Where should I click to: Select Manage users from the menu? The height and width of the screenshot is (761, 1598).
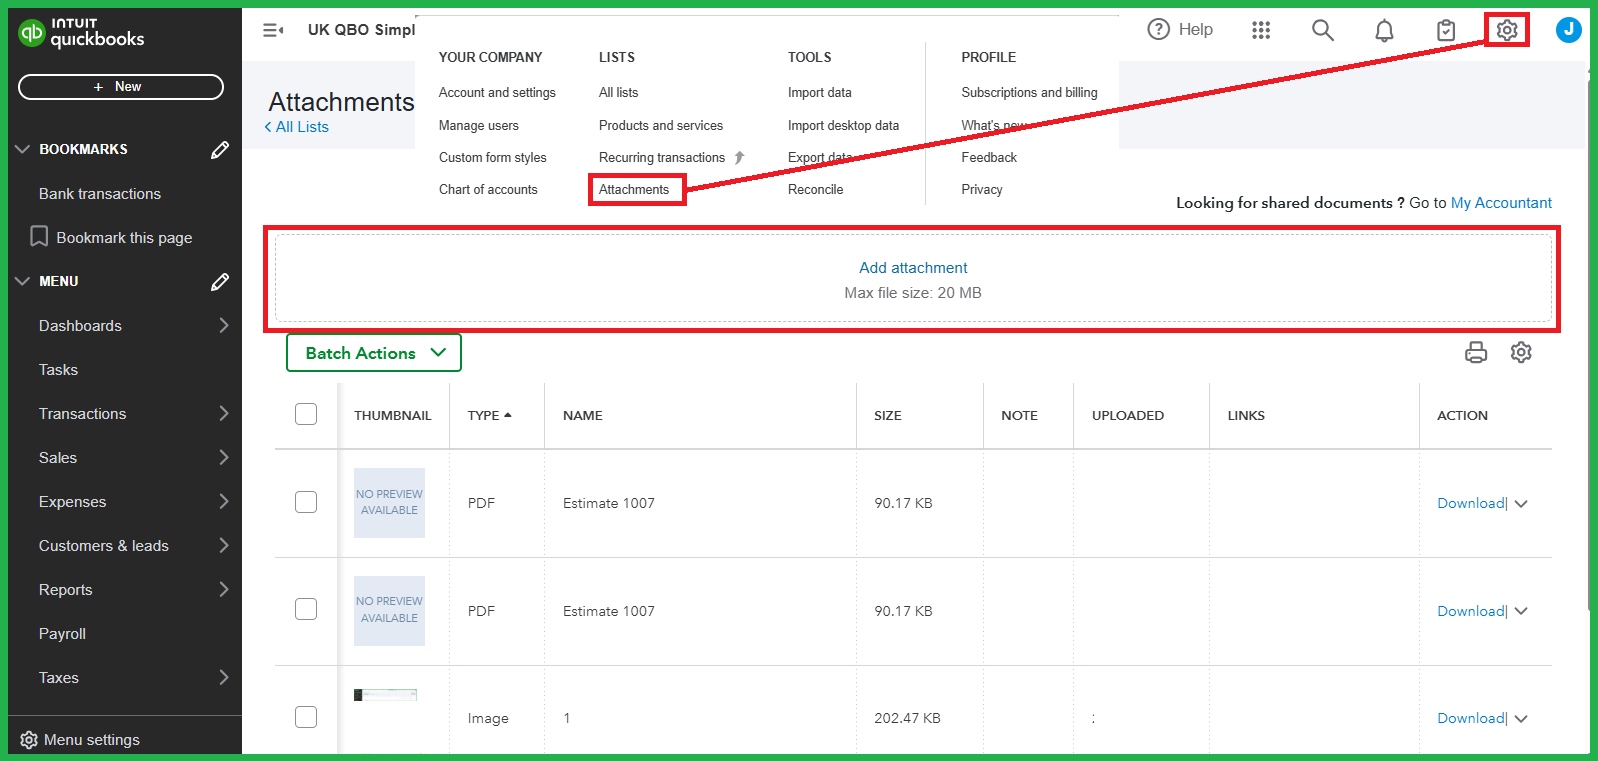click(x=479, y=125)
